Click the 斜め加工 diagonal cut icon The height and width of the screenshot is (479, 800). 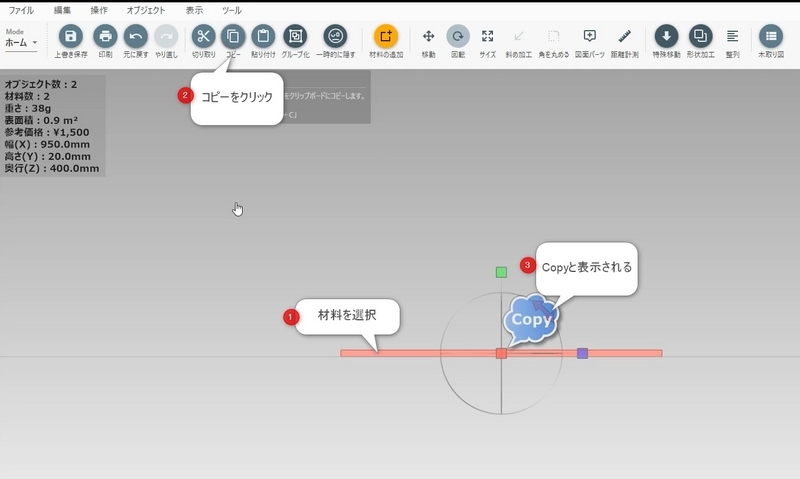pyautogui.click(x=519, y=36)
